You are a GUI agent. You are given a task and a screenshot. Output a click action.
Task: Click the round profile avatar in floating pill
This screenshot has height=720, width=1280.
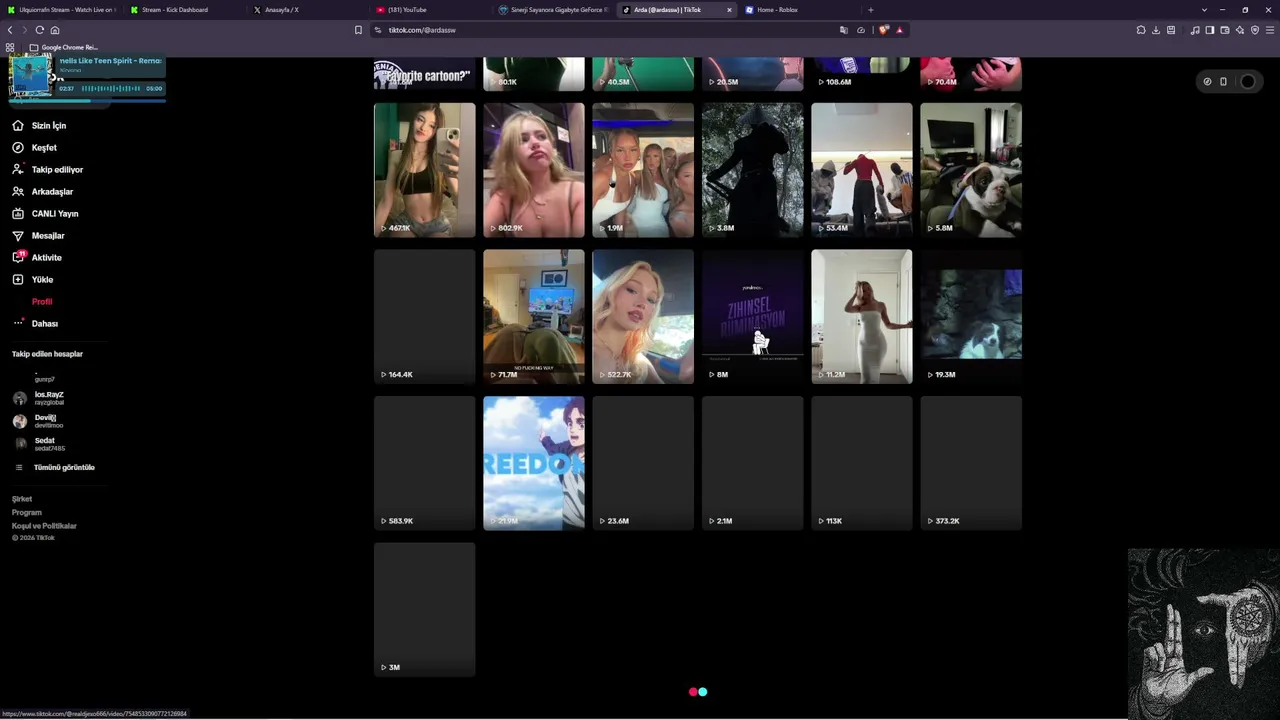click(1247, 82)
